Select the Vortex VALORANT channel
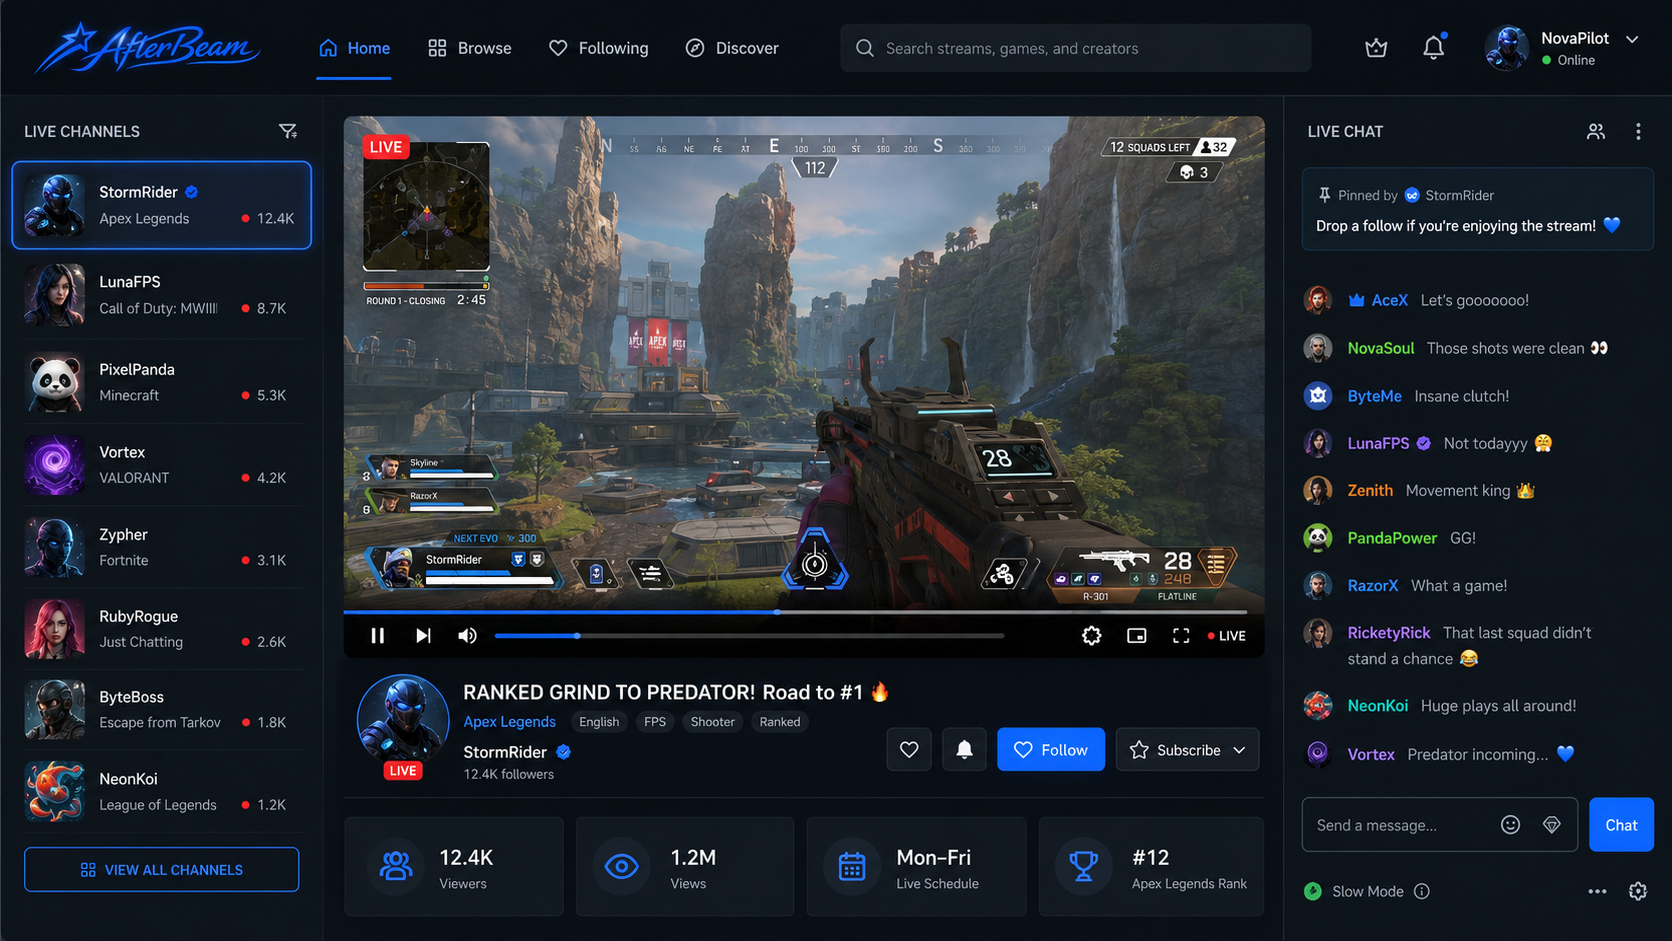1672x941 pixels. pos(162,465)
